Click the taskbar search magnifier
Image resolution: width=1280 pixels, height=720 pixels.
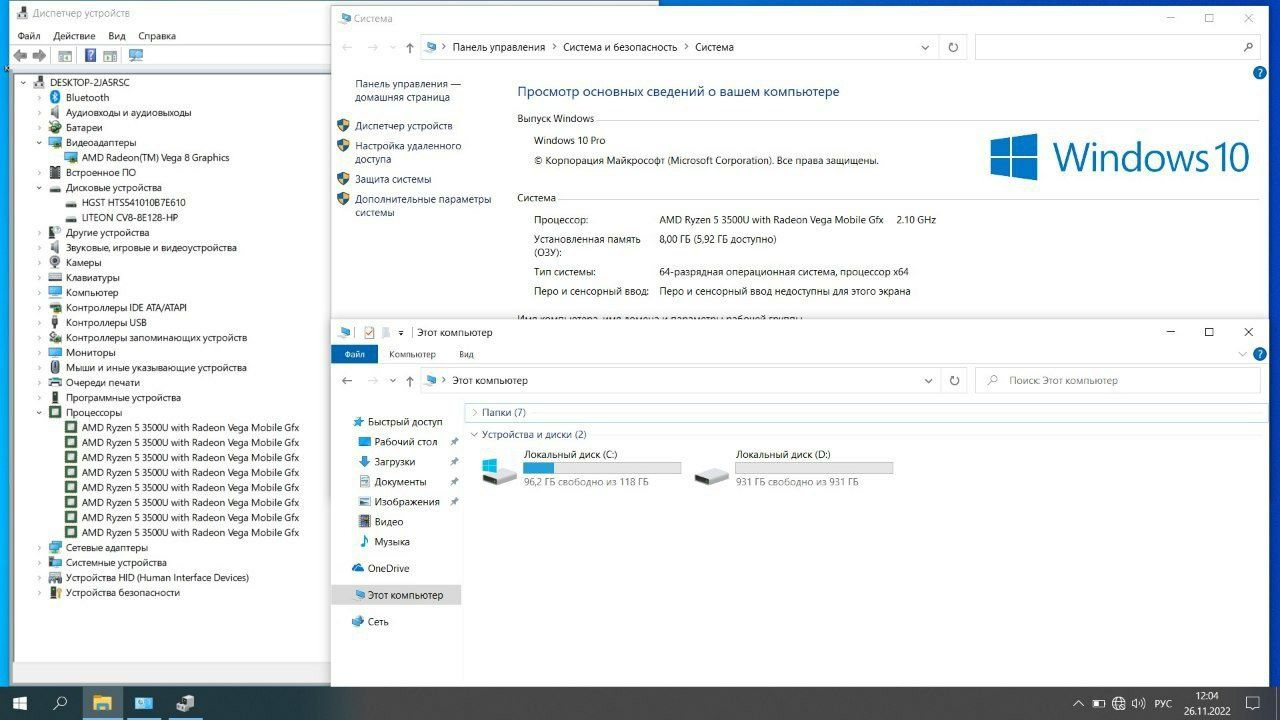point(60,703)
